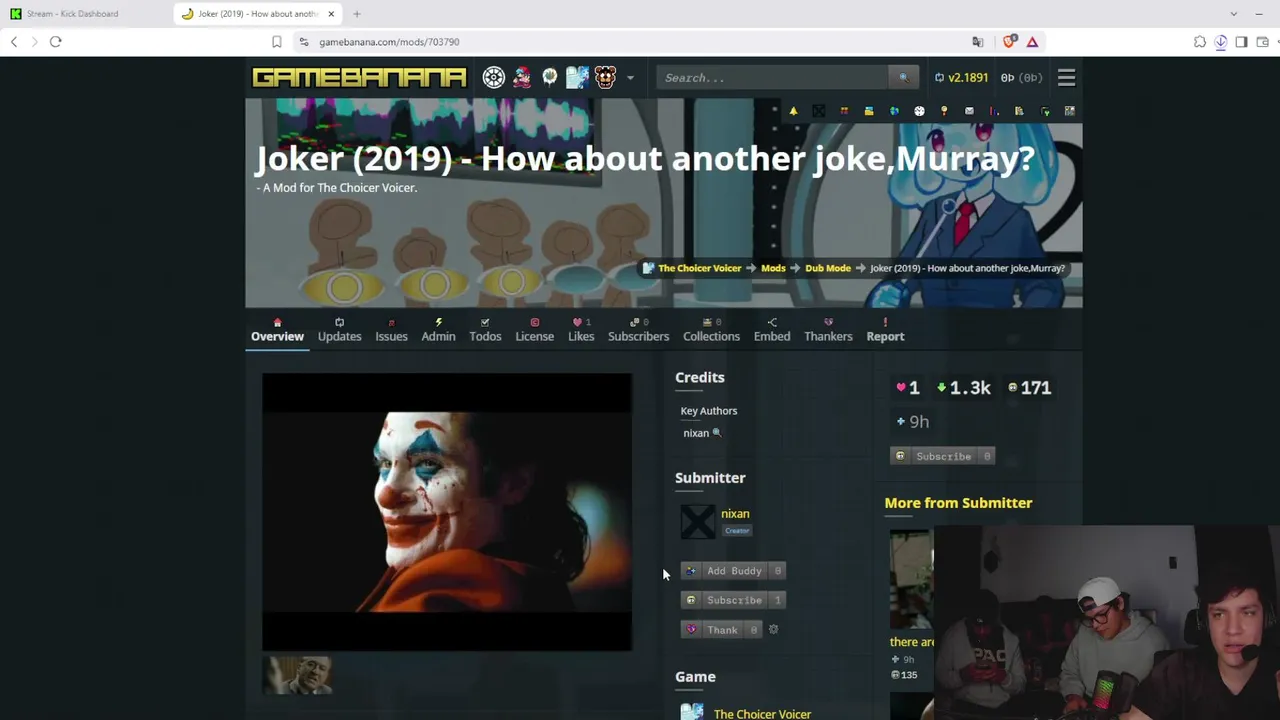Open the steering wheel game shortcut icon
1280x720 pixels.
pos(494,77)
